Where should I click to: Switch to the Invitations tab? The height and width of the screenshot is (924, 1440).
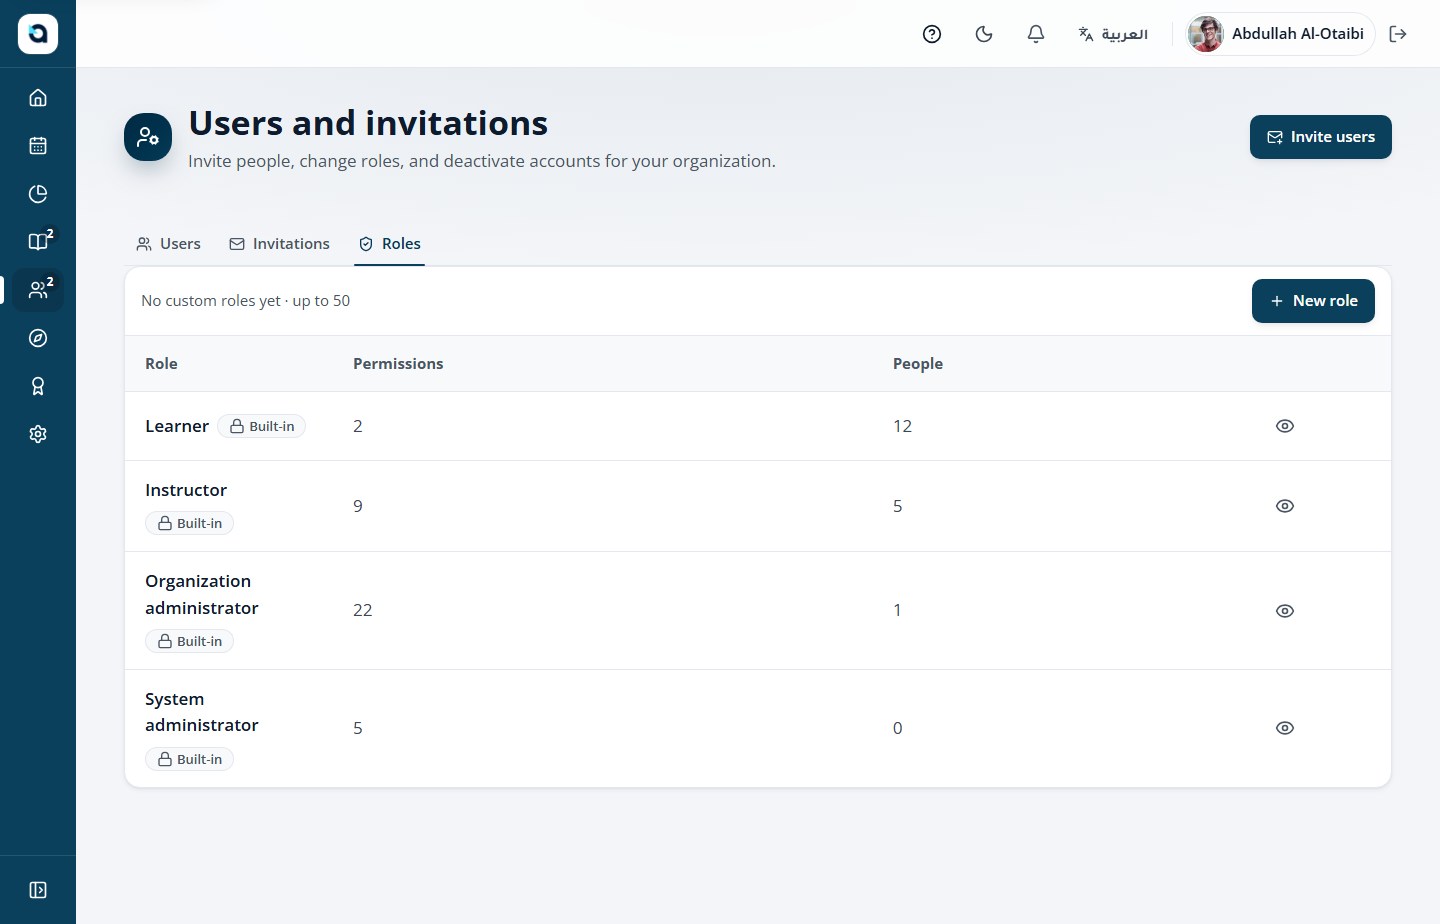point(279,244)
